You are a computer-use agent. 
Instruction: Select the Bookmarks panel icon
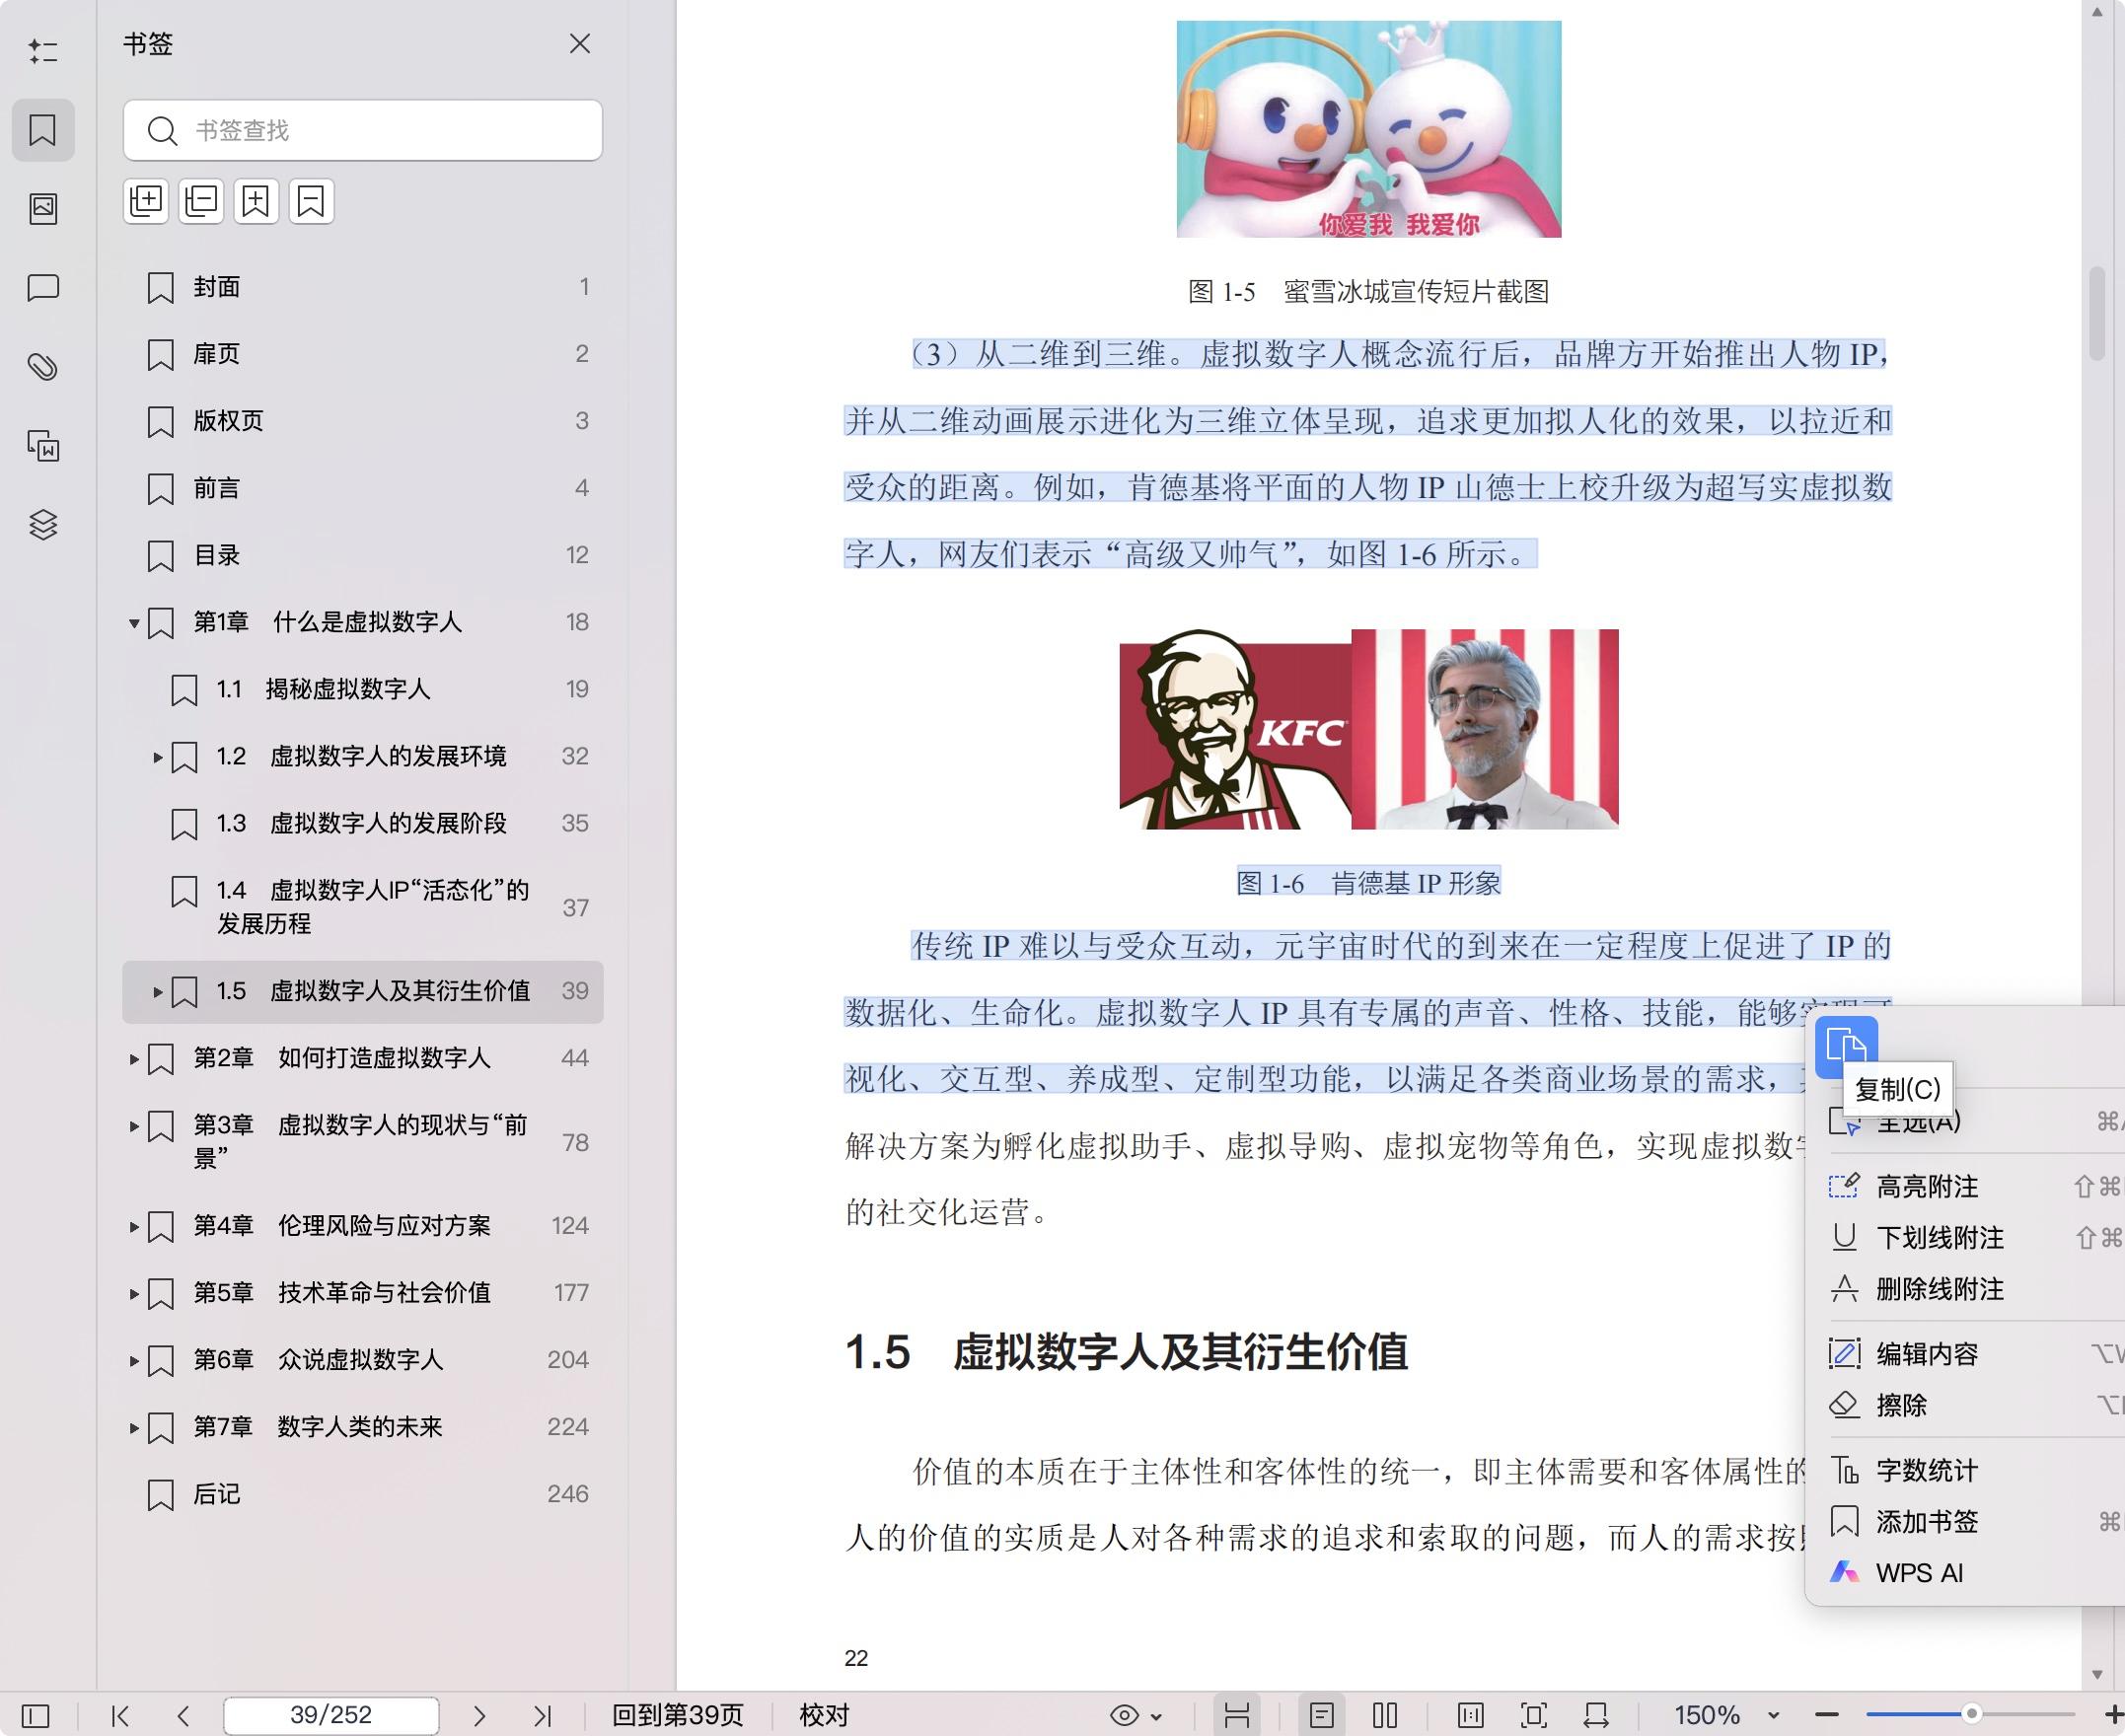coord(43,130)
